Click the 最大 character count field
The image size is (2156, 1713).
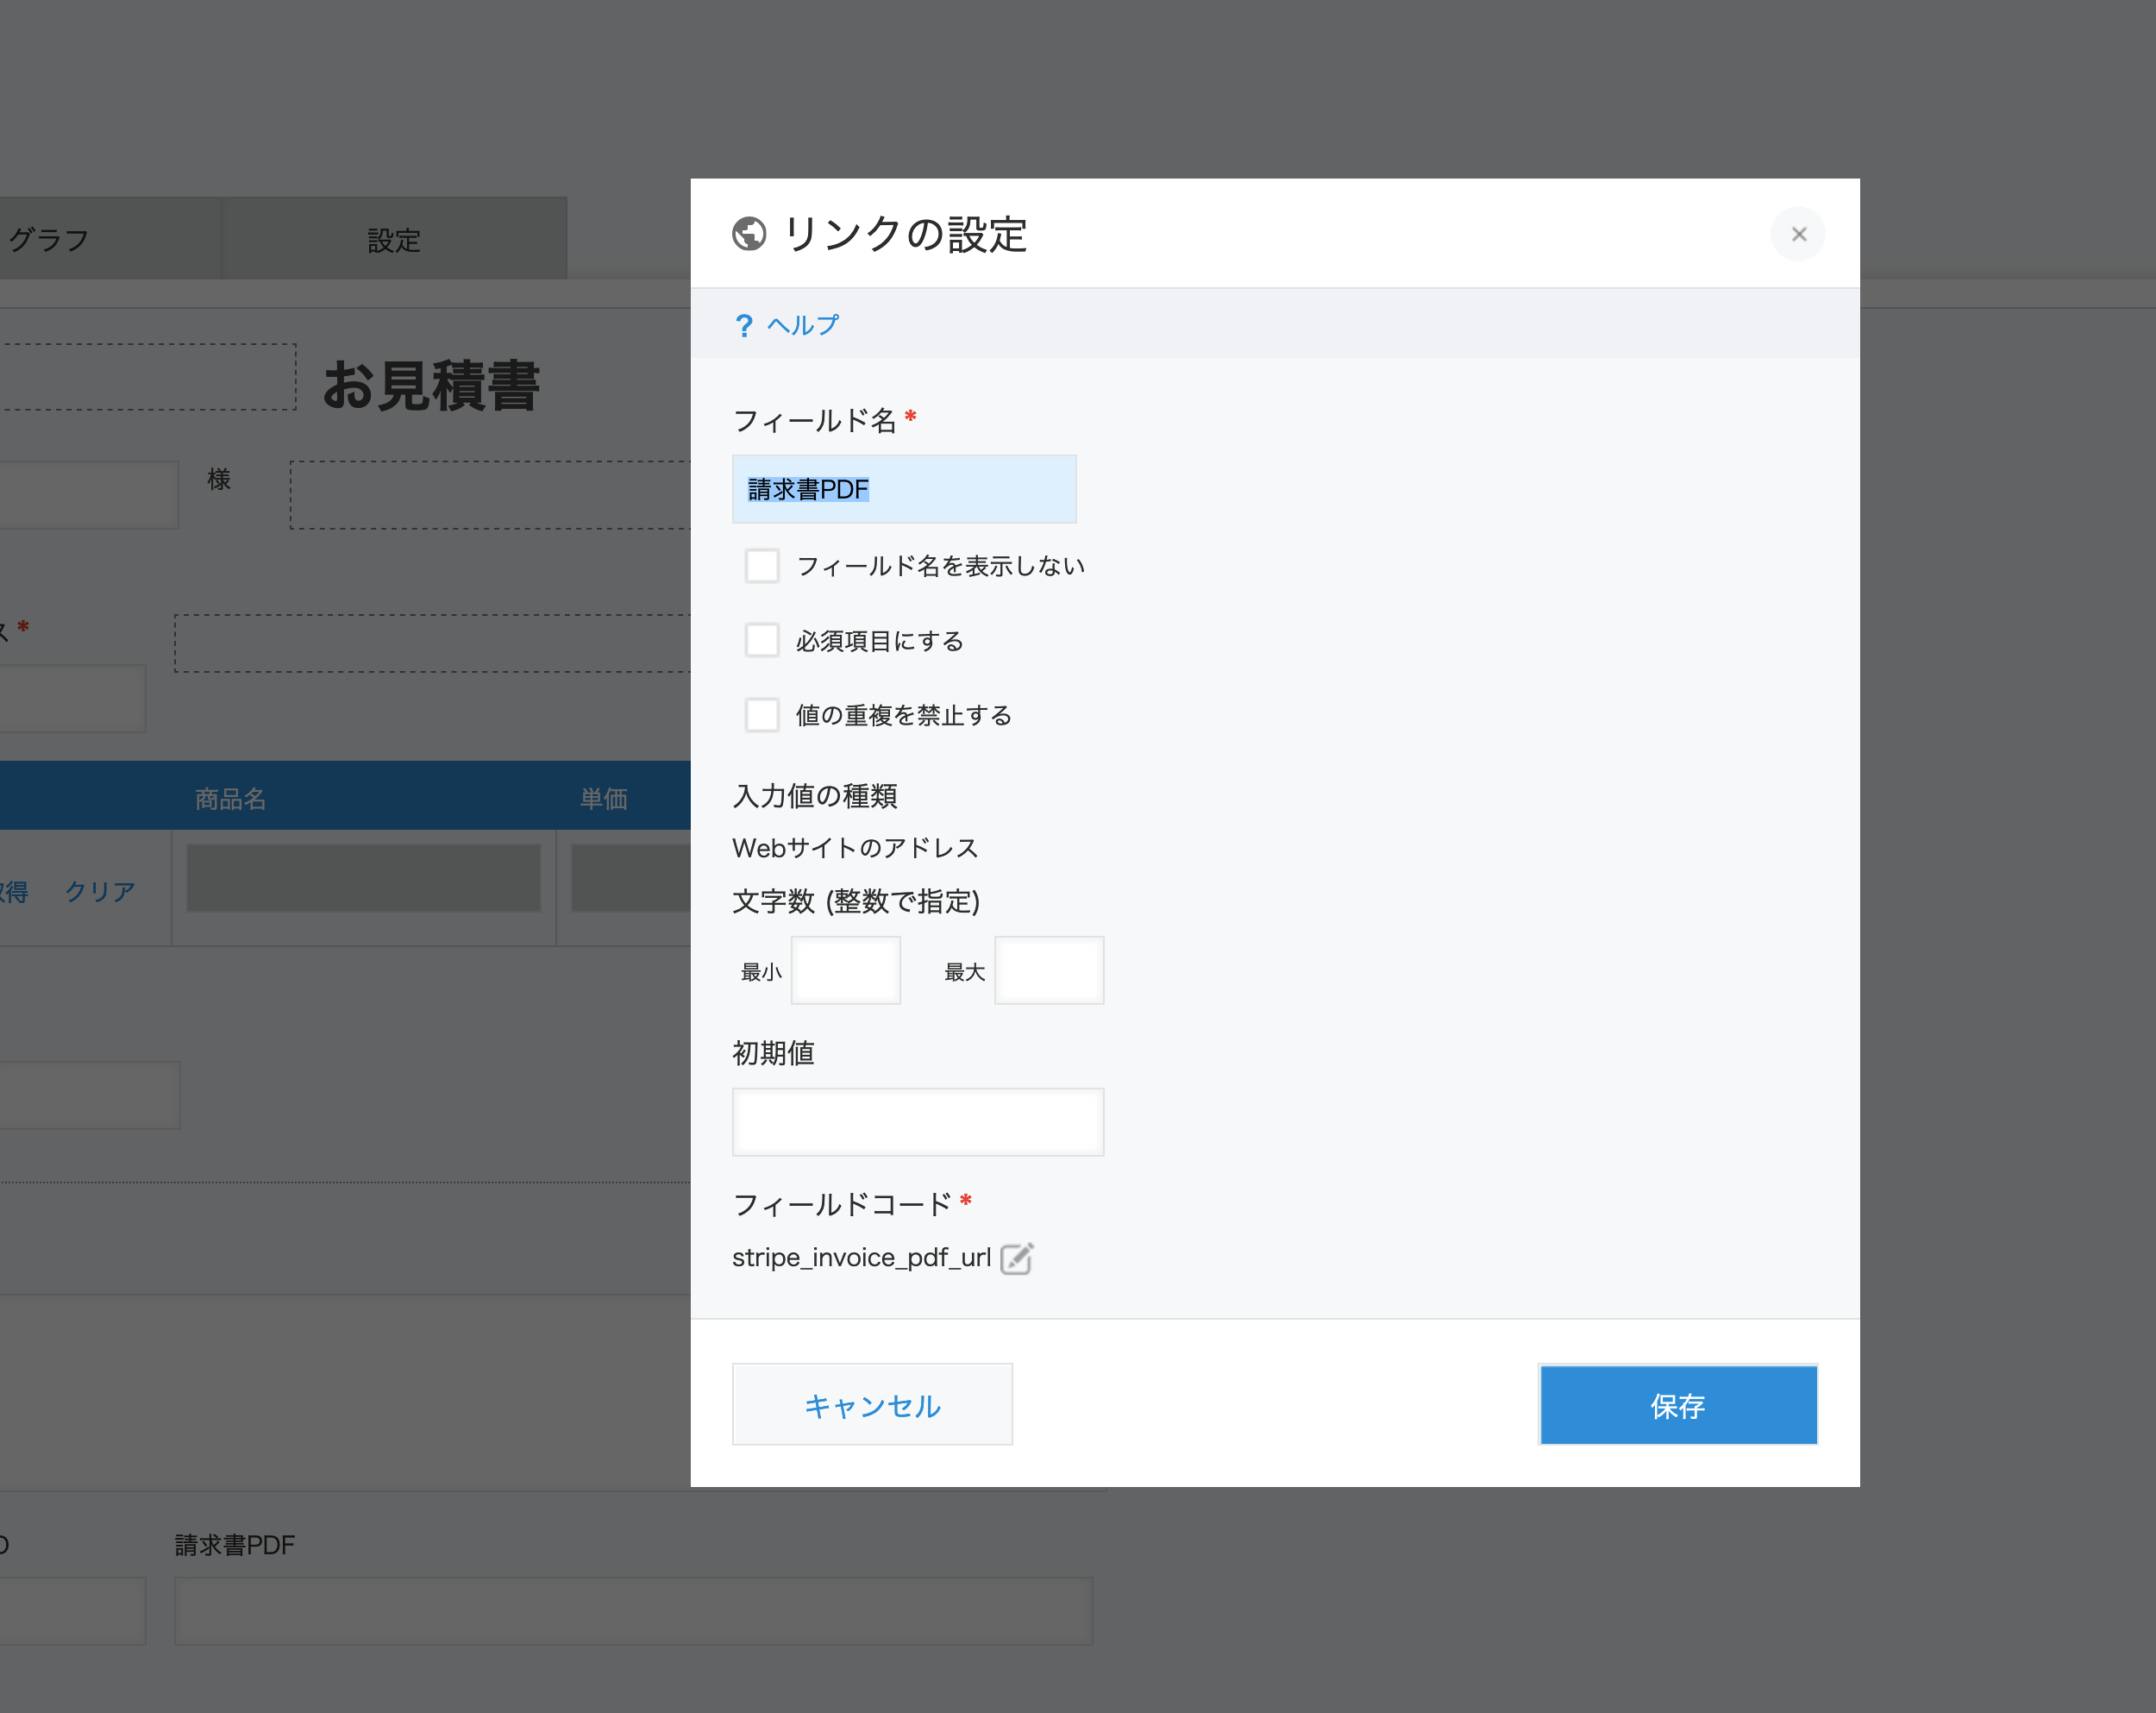(x=1048, y=969)
